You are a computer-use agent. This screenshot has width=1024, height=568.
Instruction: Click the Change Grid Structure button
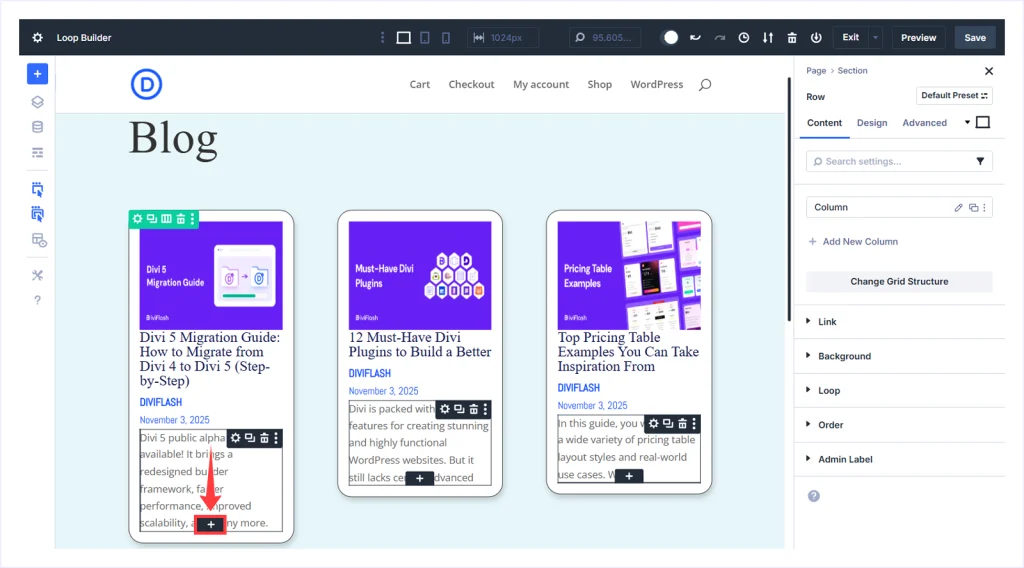click(899, 282)
